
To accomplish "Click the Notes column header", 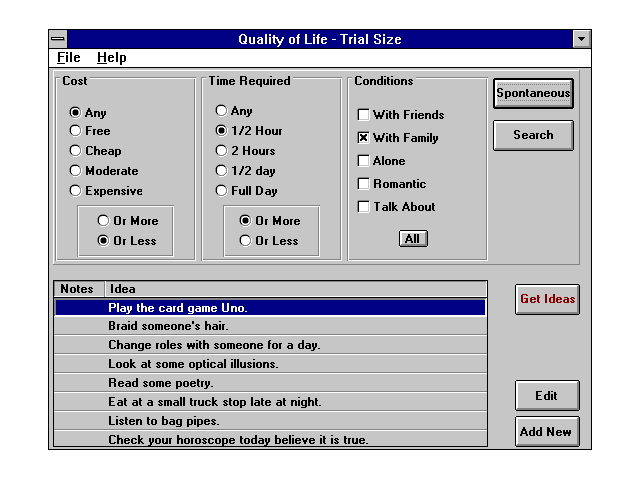I will pyautogui.click(x=78, y=289).
